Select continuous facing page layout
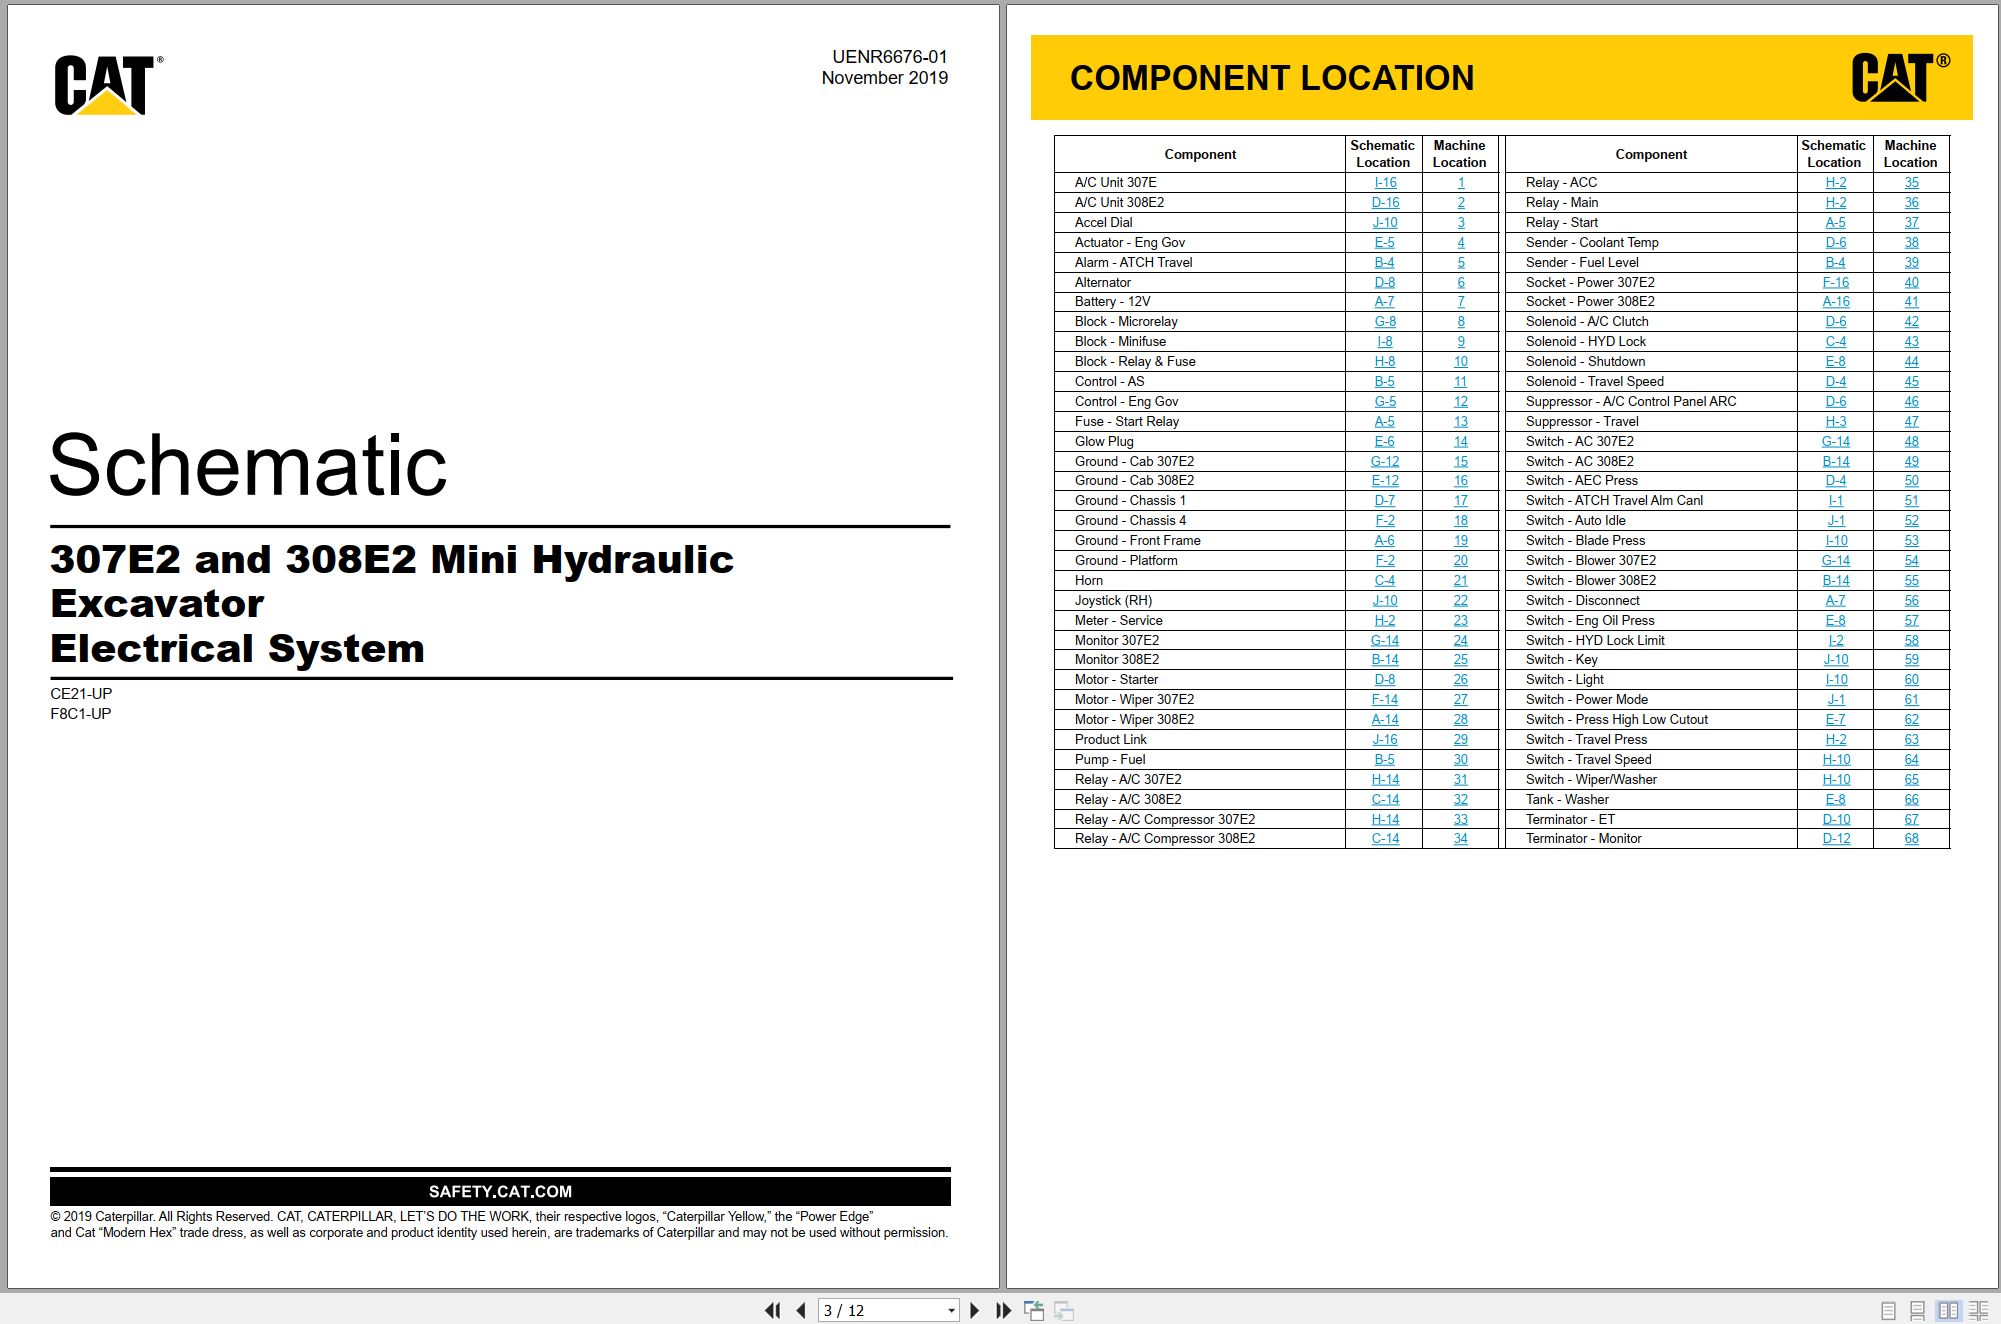Image resolution: width=2001 pixels, height=1324 pixels. click(x=1978, y=1310)
